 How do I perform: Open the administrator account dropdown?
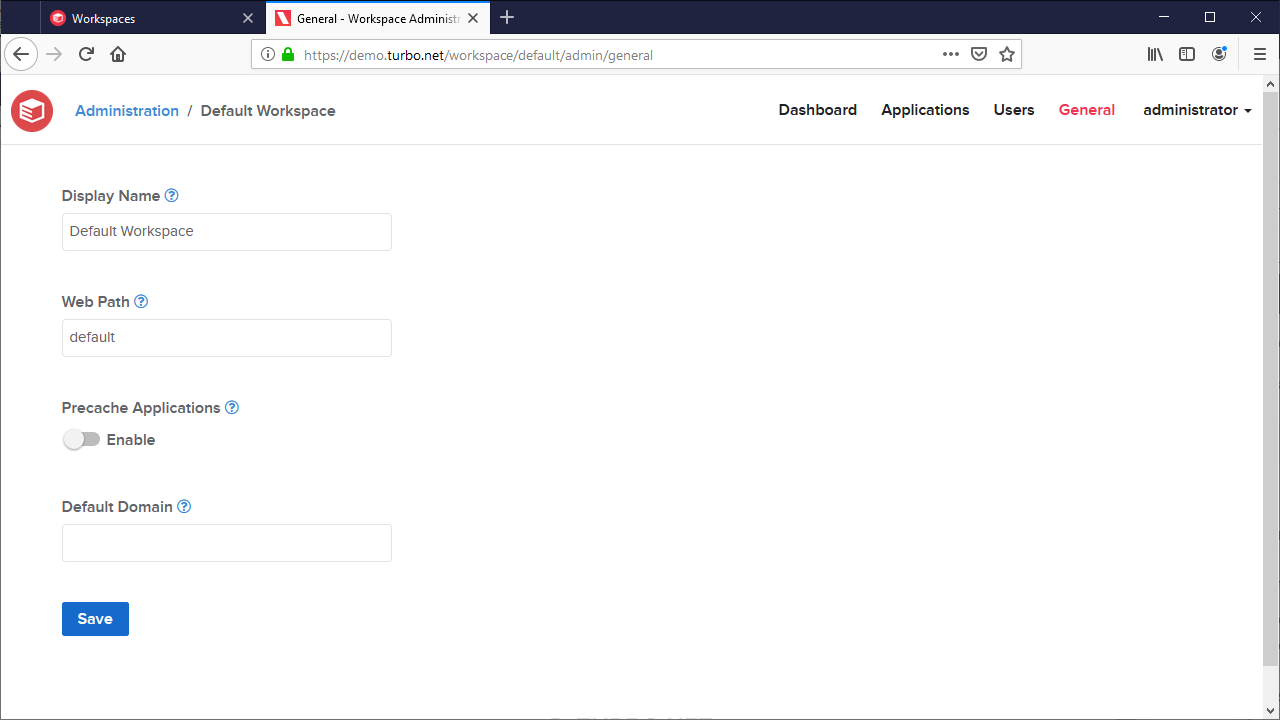click(1196, 110)
